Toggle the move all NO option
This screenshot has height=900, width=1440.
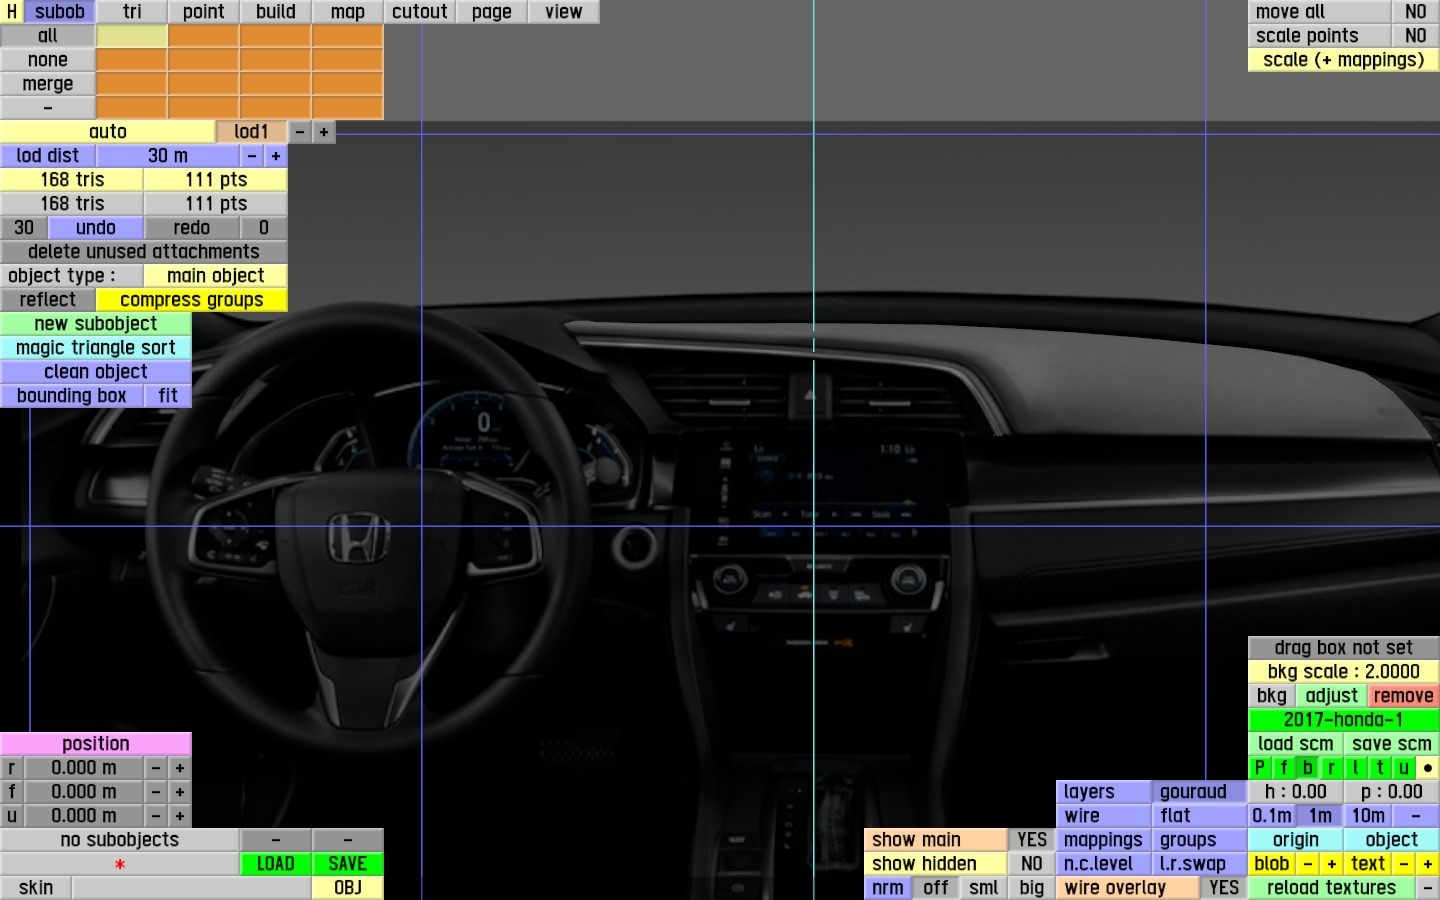coord(1416,12)
